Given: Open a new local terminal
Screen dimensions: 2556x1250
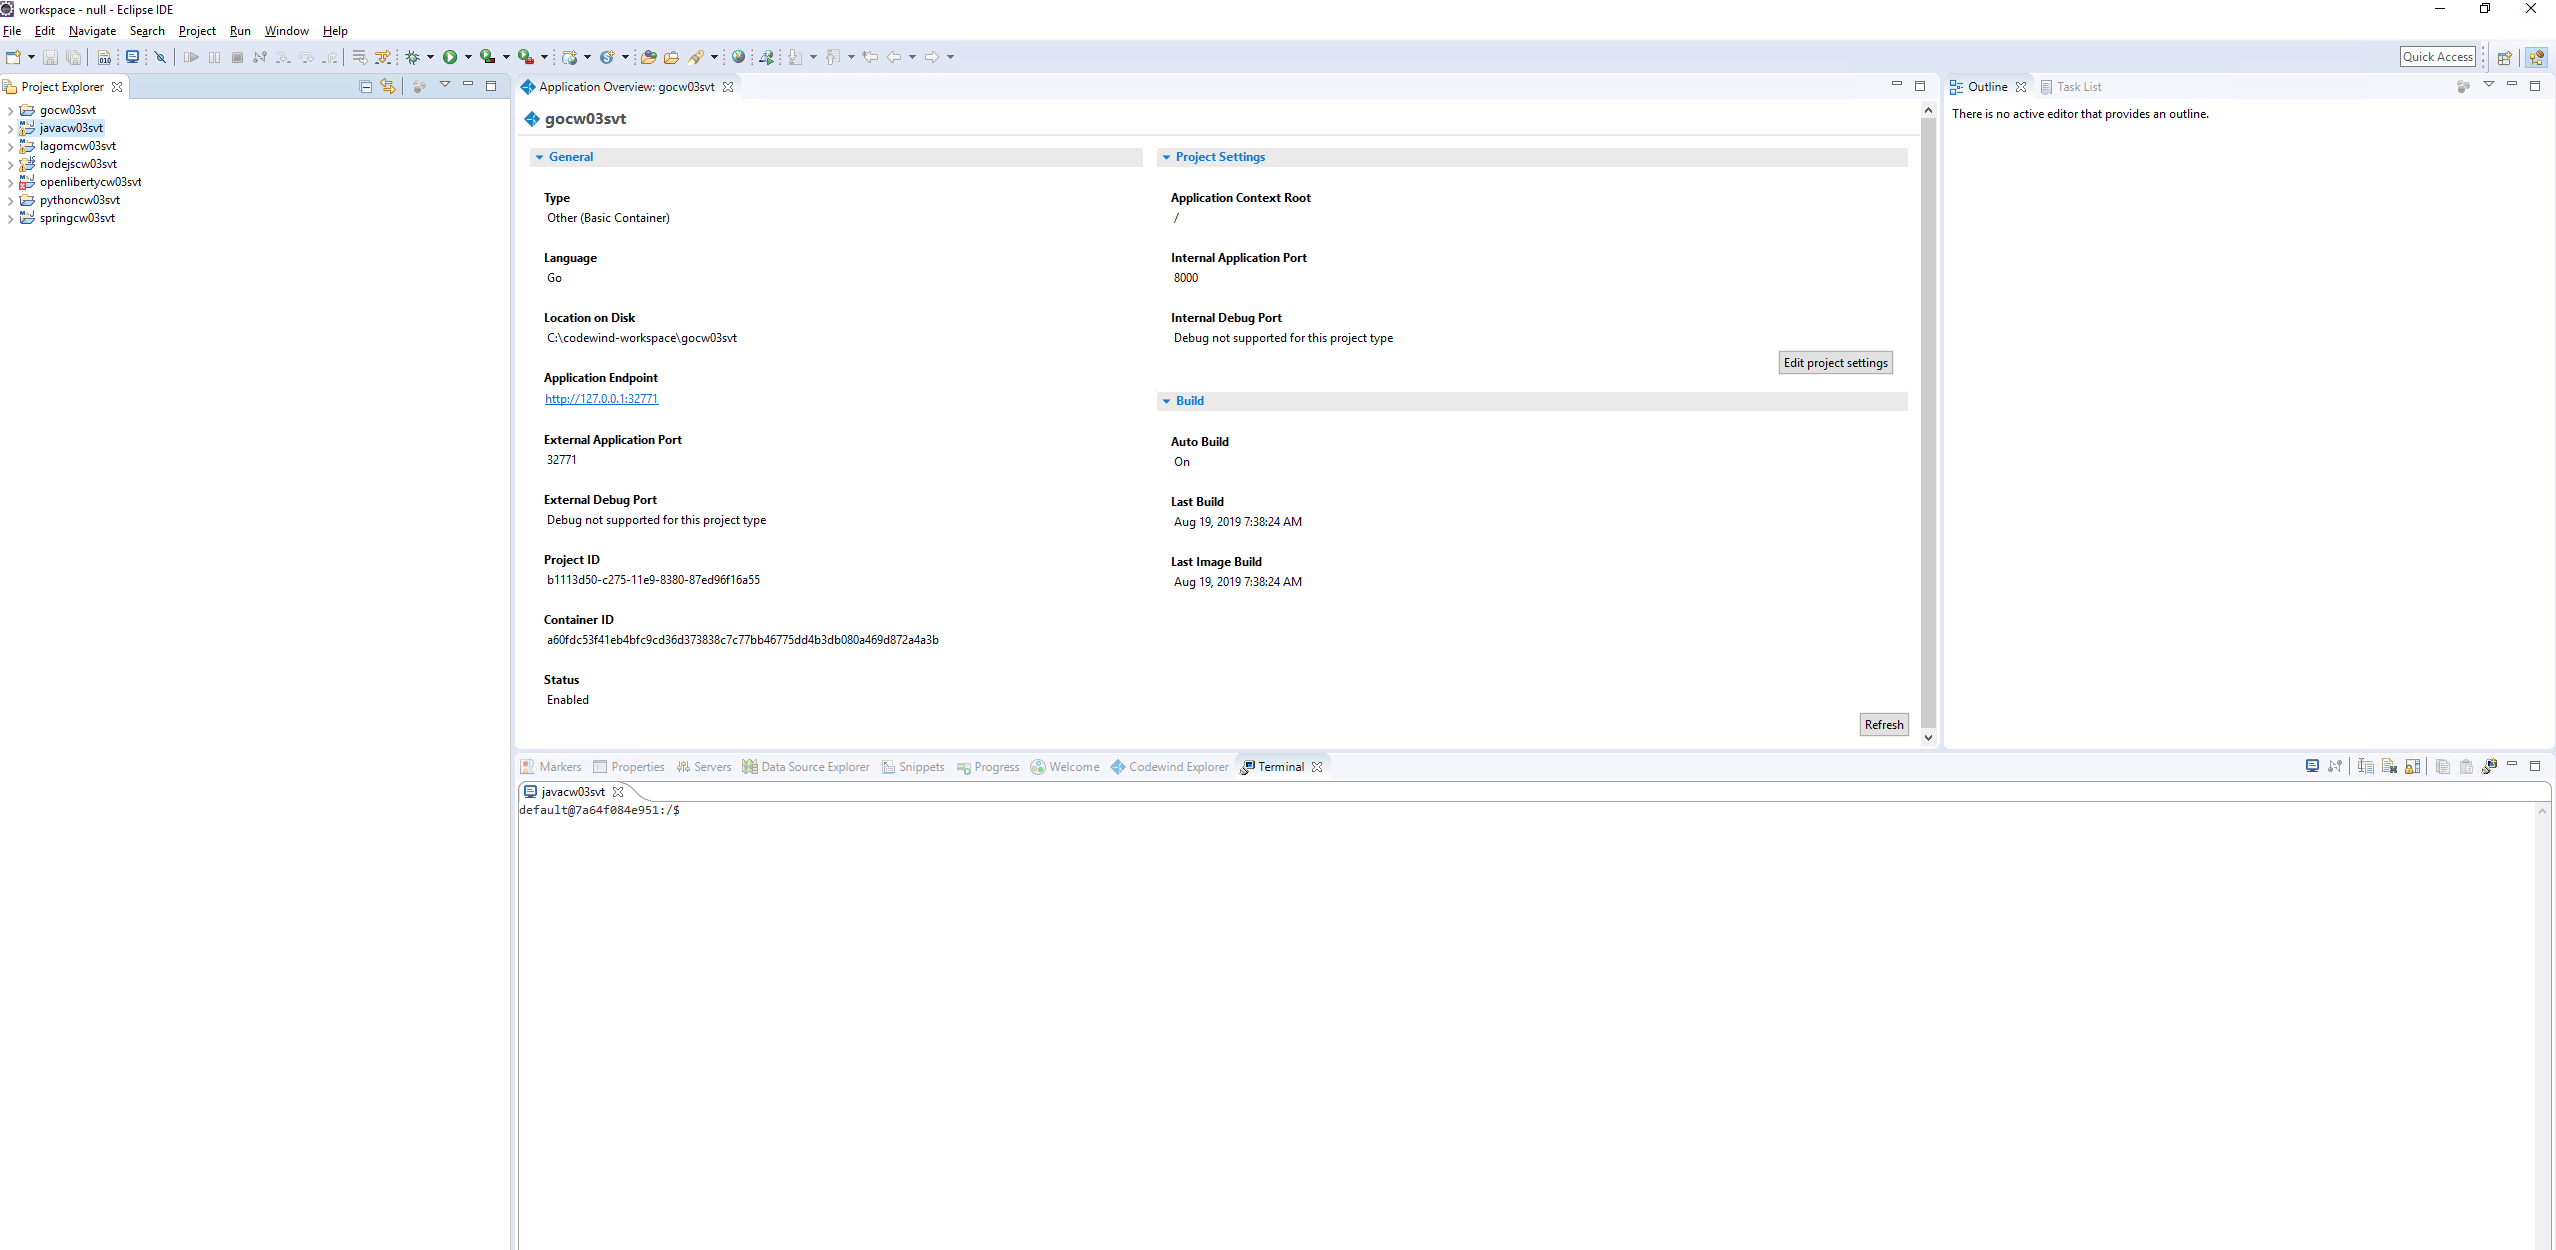Looking at the screenshot, I should (x=133, y=57).
